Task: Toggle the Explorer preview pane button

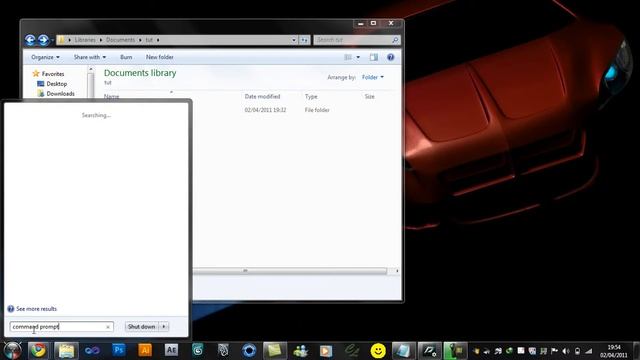Action: click(373, 57)
